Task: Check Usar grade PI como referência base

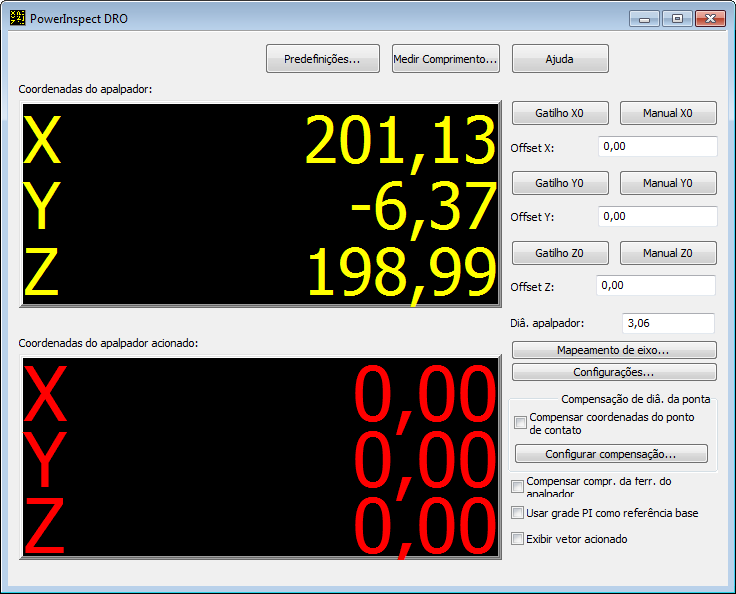Action: click(517, 513)
